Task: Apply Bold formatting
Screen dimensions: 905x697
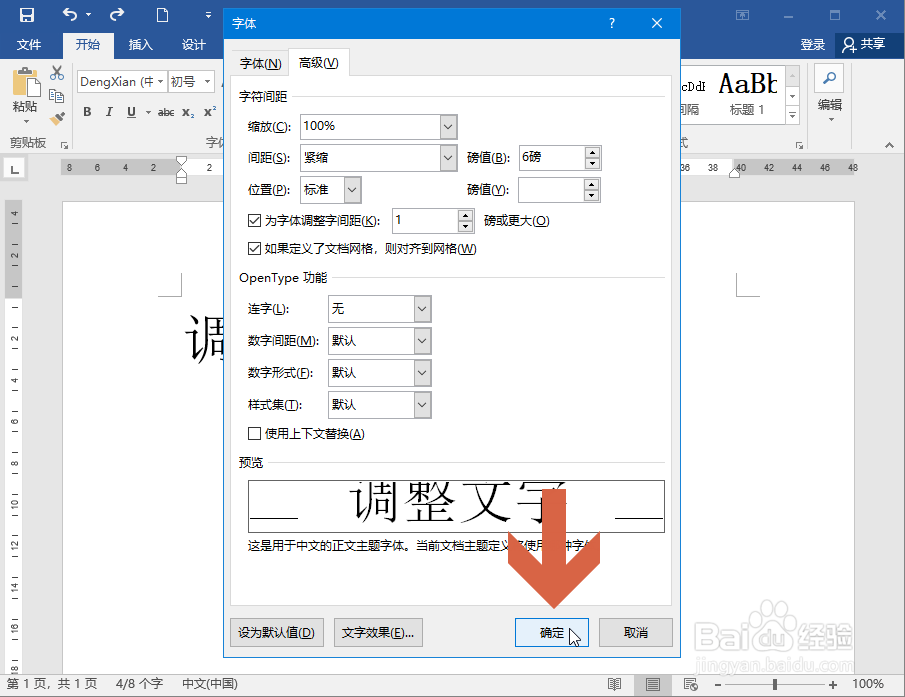Action: pyautogui.click(x=87, y=111)
